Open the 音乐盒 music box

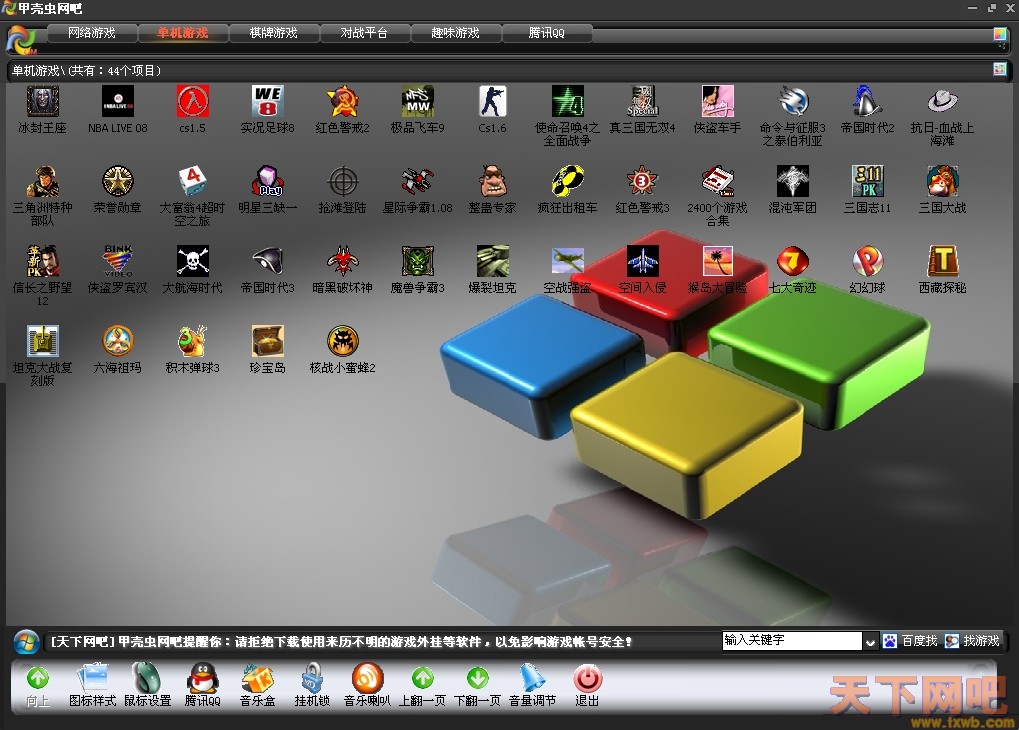257,686
